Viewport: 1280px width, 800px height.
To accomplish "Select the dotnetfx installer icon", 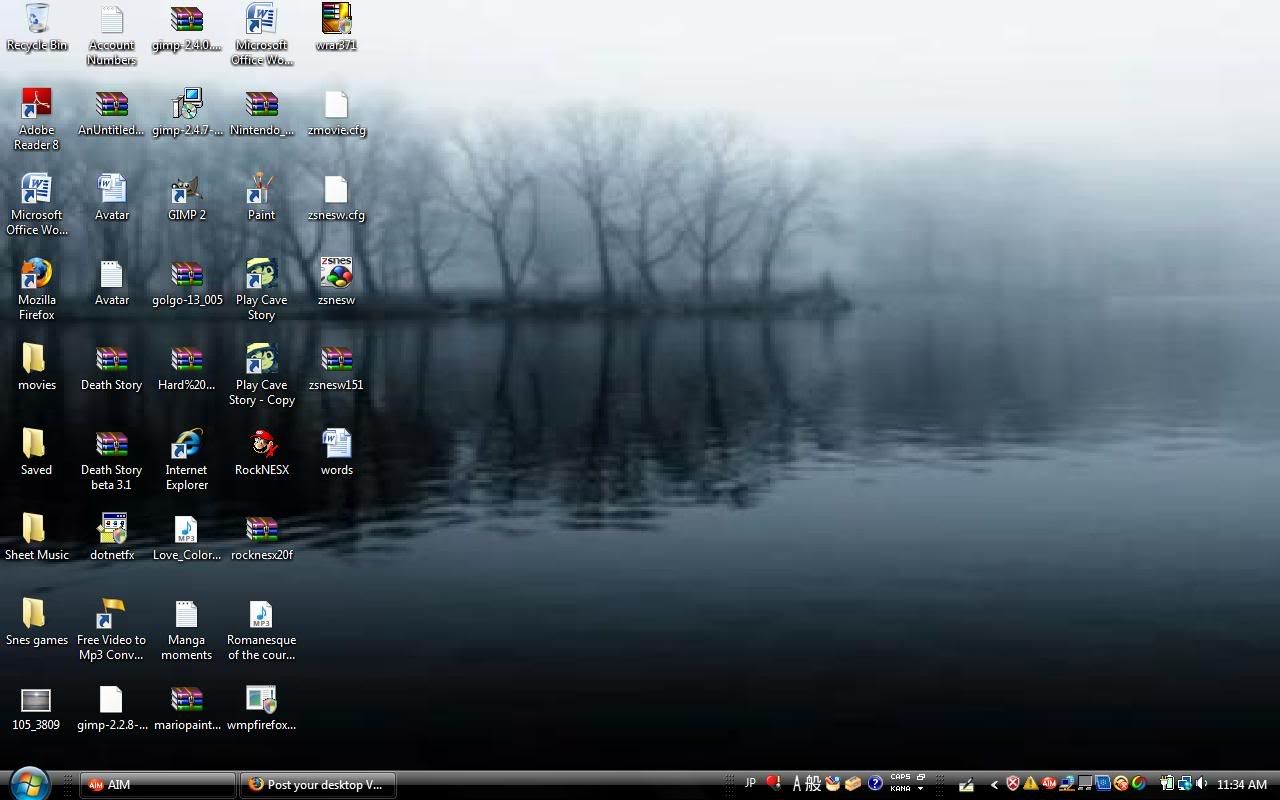I will coord(112,537).
